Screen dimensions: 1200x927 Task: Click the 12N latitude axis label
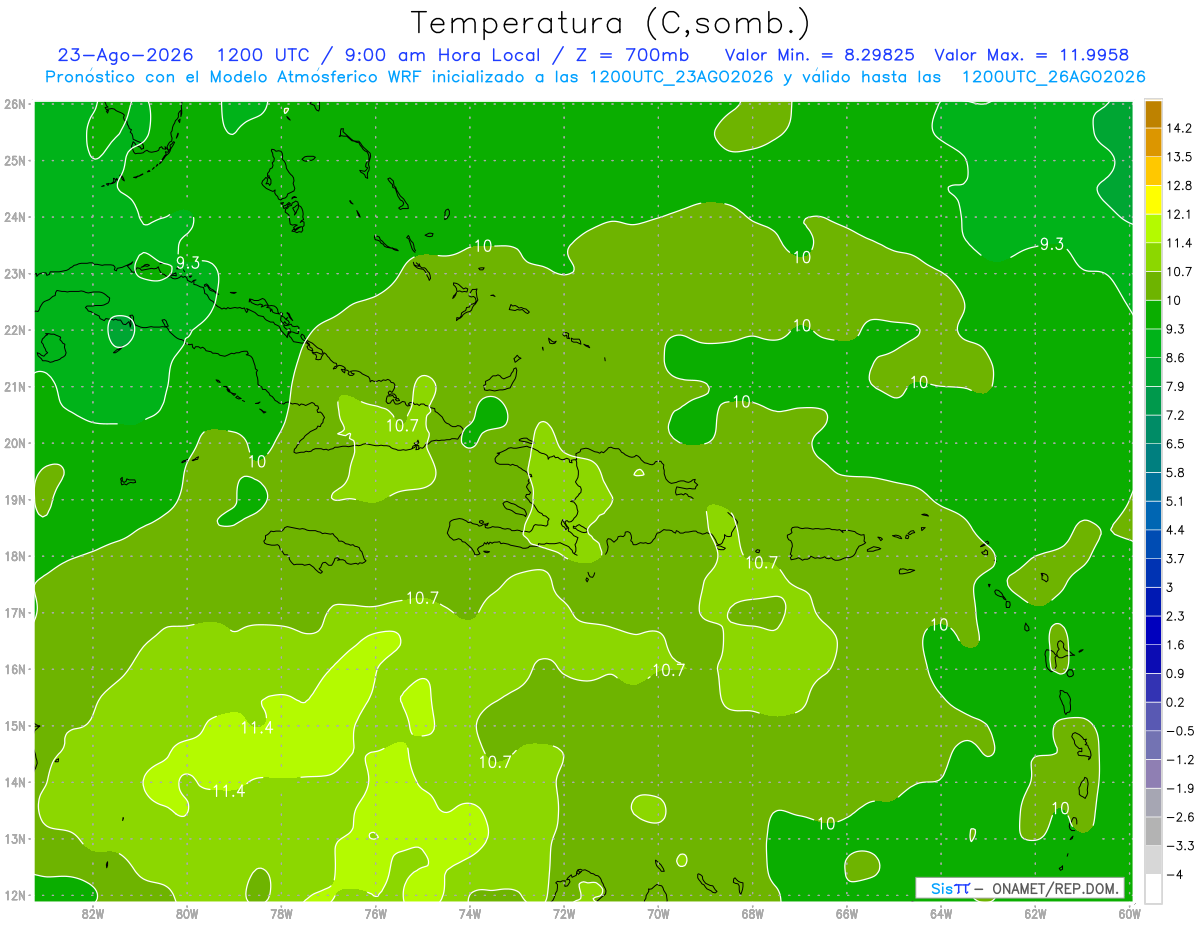click(x=15, y=895)
